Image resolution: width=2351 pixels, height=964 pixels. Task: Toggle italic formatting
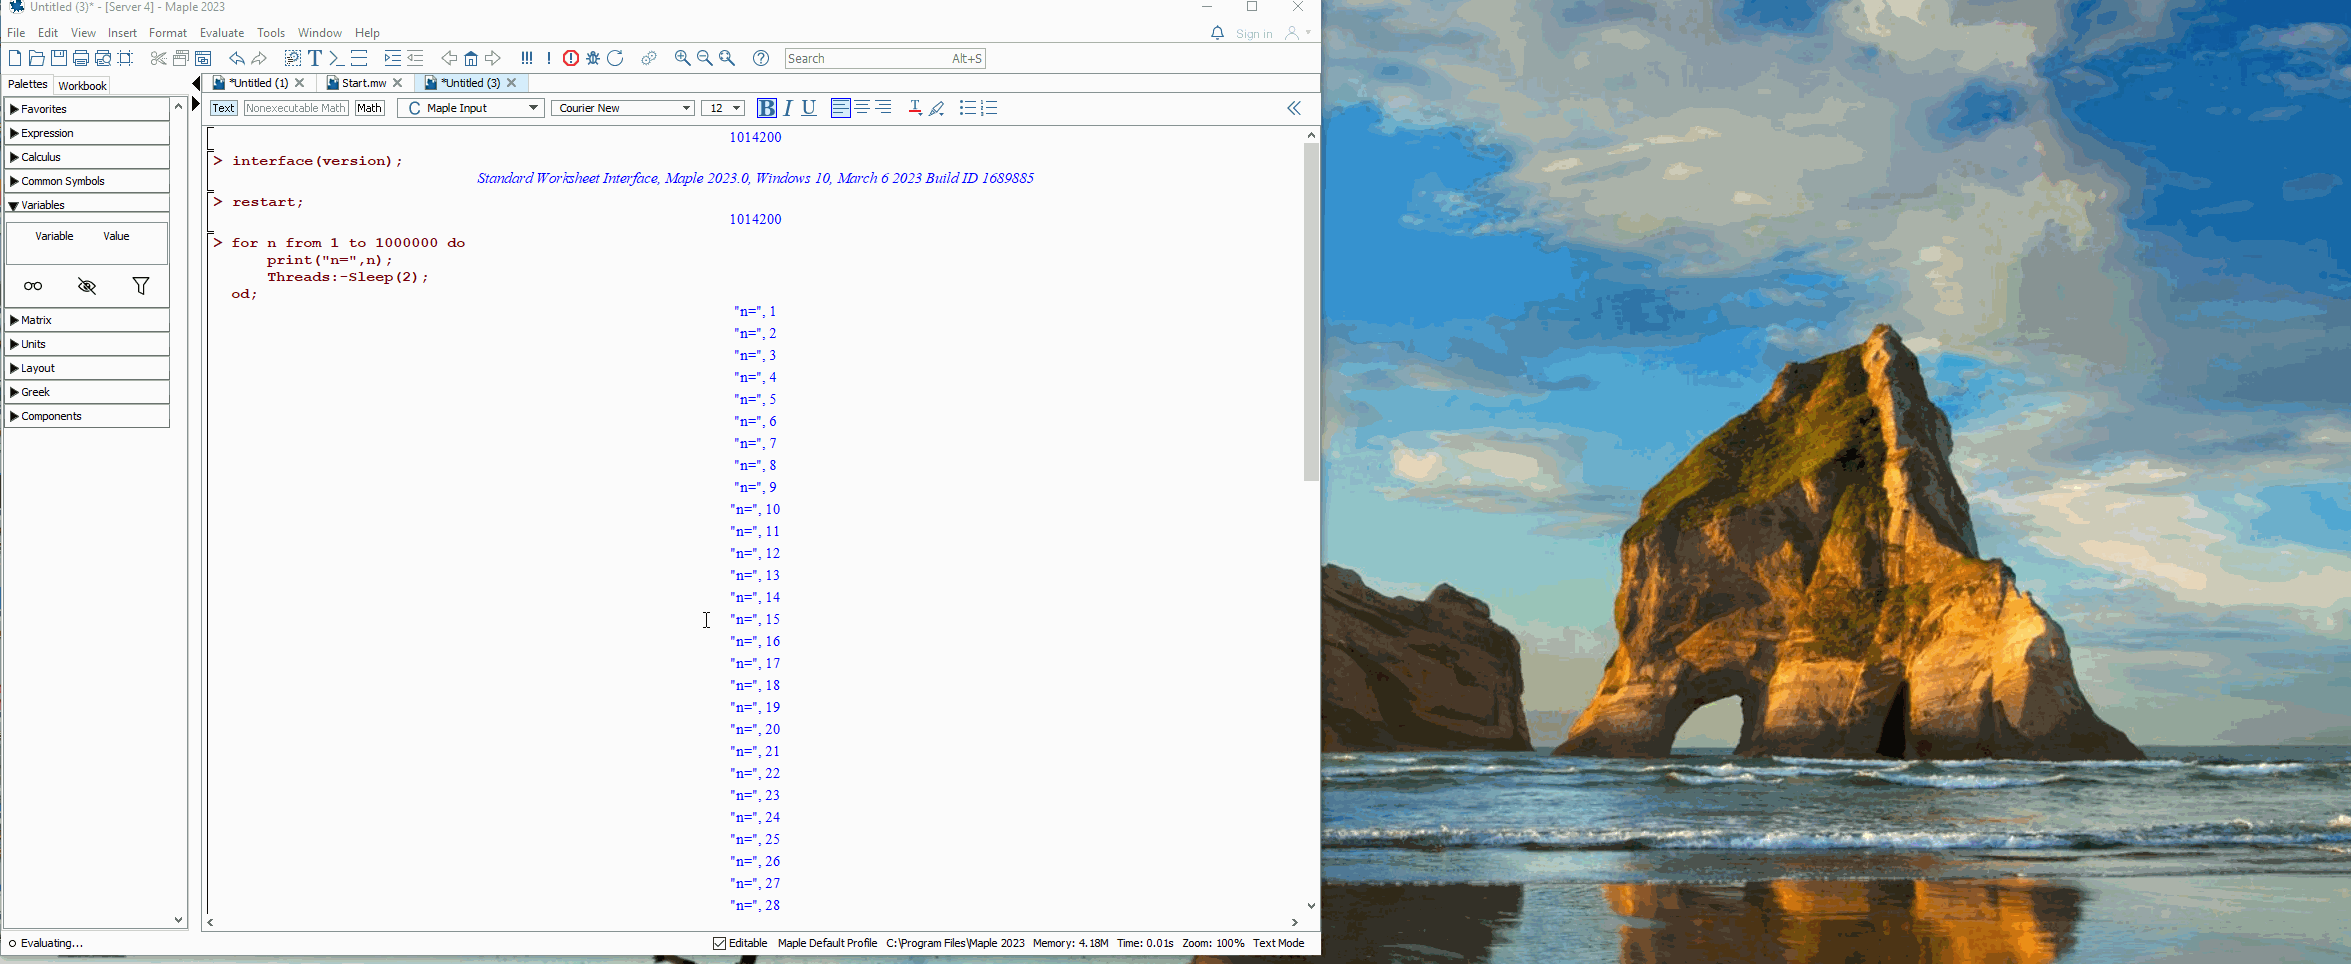(788, 108)
